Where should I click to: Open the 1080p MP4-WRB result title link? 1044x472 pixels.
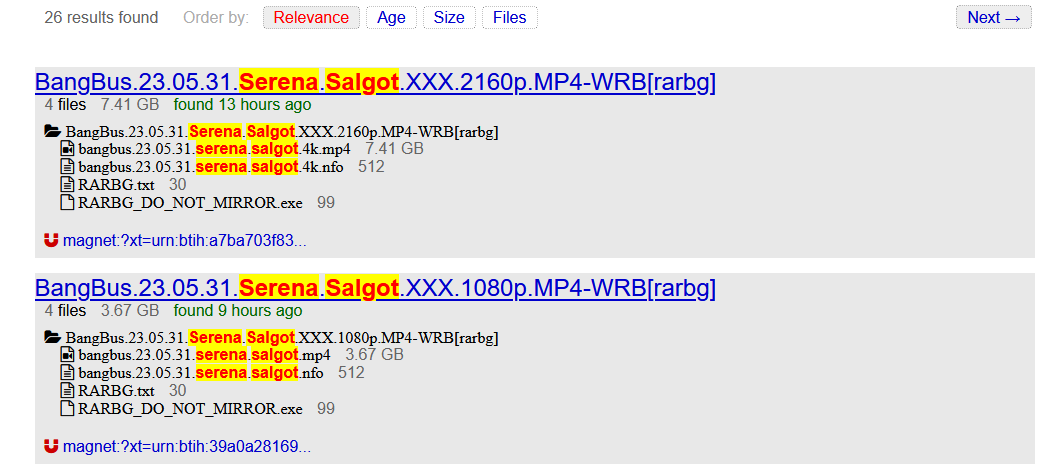coord(376,288)
